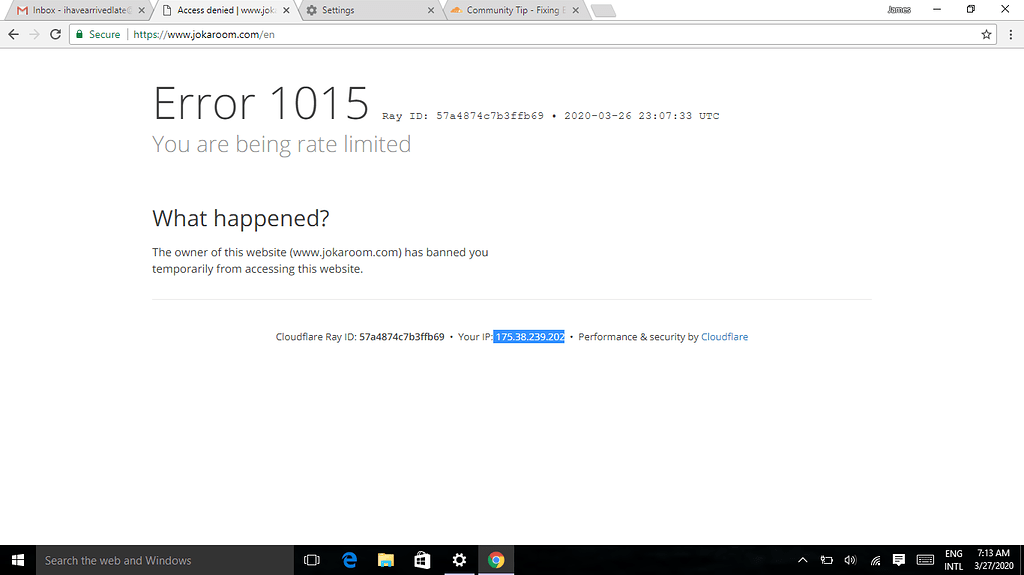
Task: Click the 'What happened?' heading
Action: 241,218
